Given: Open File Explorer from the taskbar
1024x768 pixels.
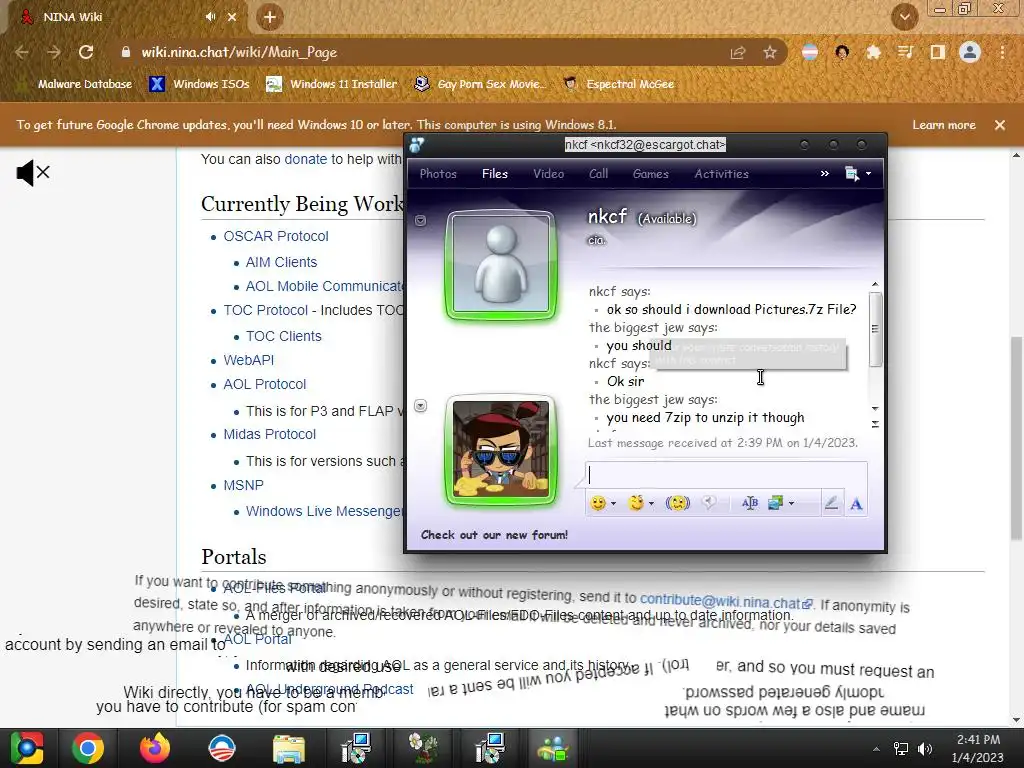Looking at the screenshot, I should 289,748.
